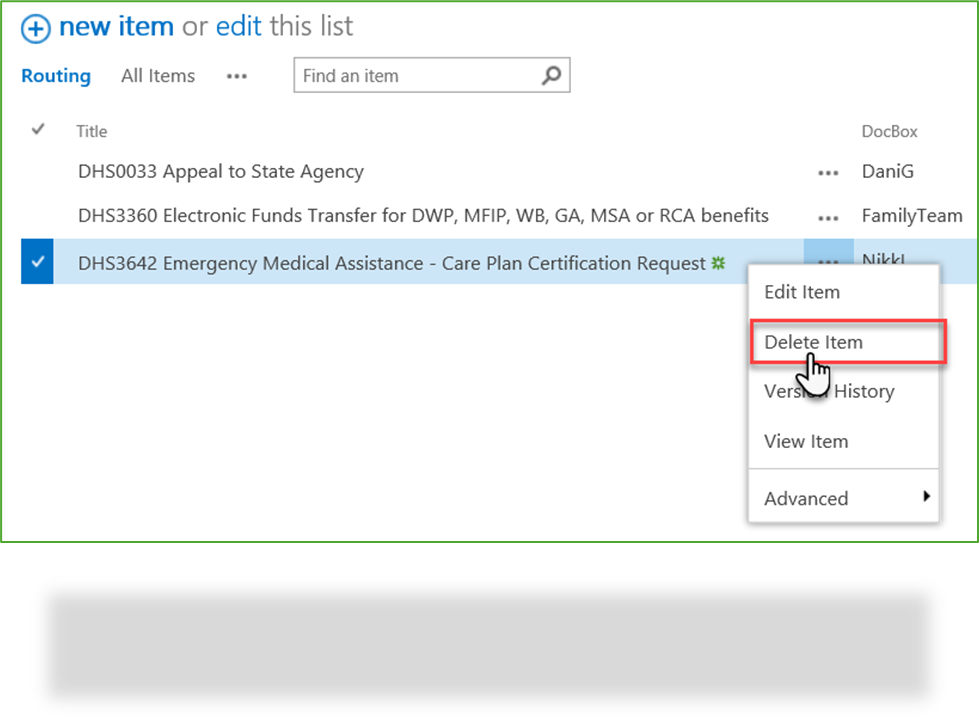
Task: Open DHS0033 Appeal to State Agency item
Action: coord(221,172)
